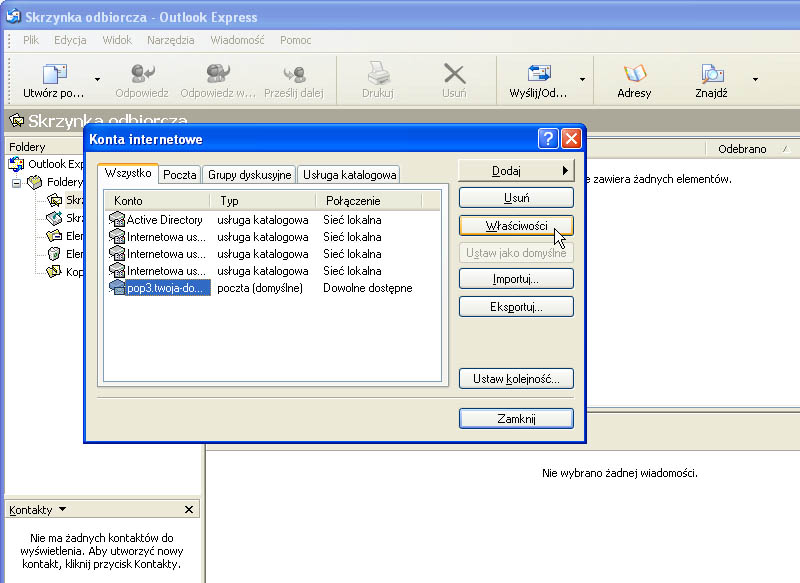Open the Plik menu

[31, 40]
